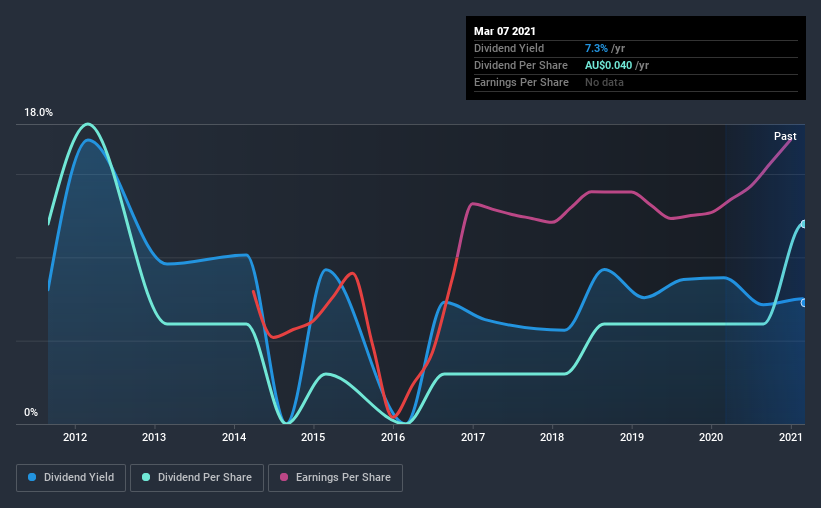
Task: Select the 2015 x-axis label
Action: pyautogui.click(x=313, y=437)
